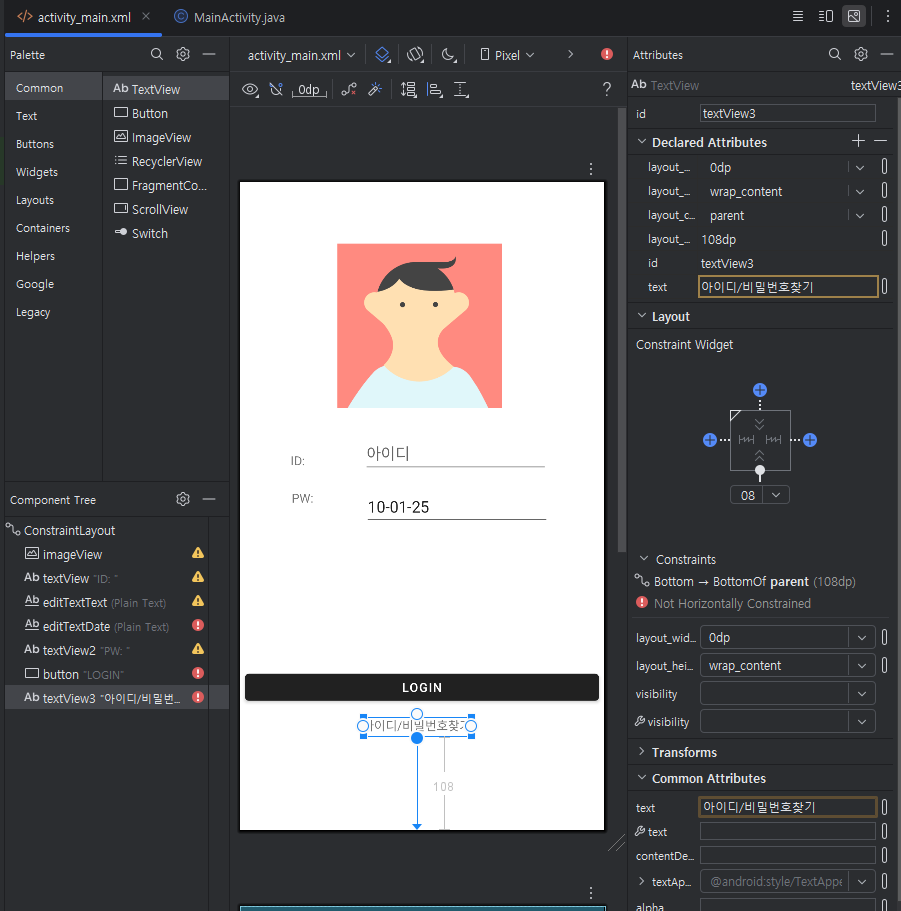Open the Guidelines options icon

461,89
